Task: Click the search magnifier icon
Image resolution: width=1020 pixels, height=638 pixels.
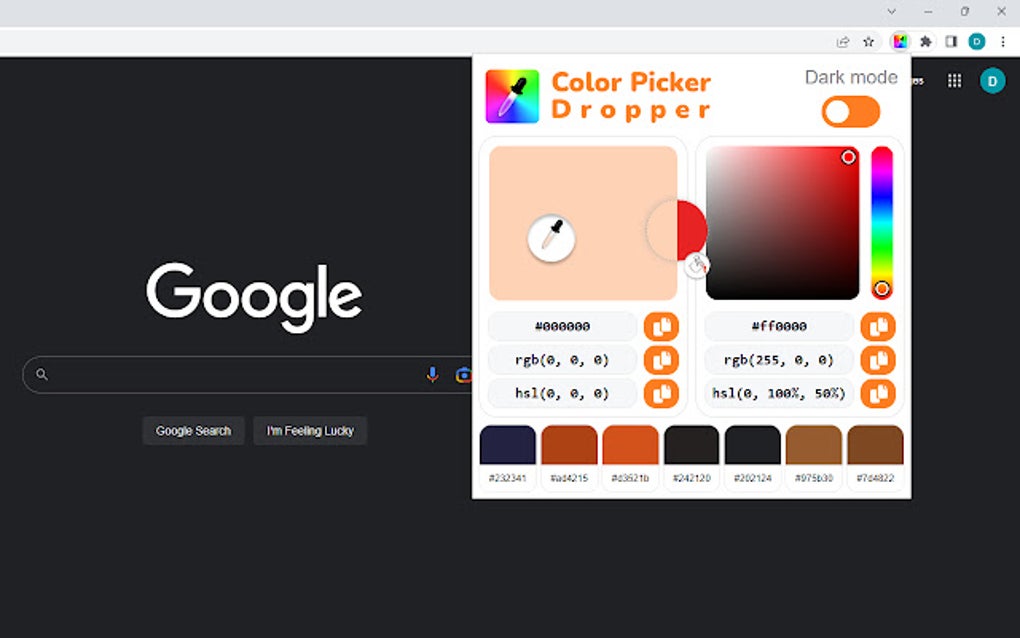Action: (42, 375)
